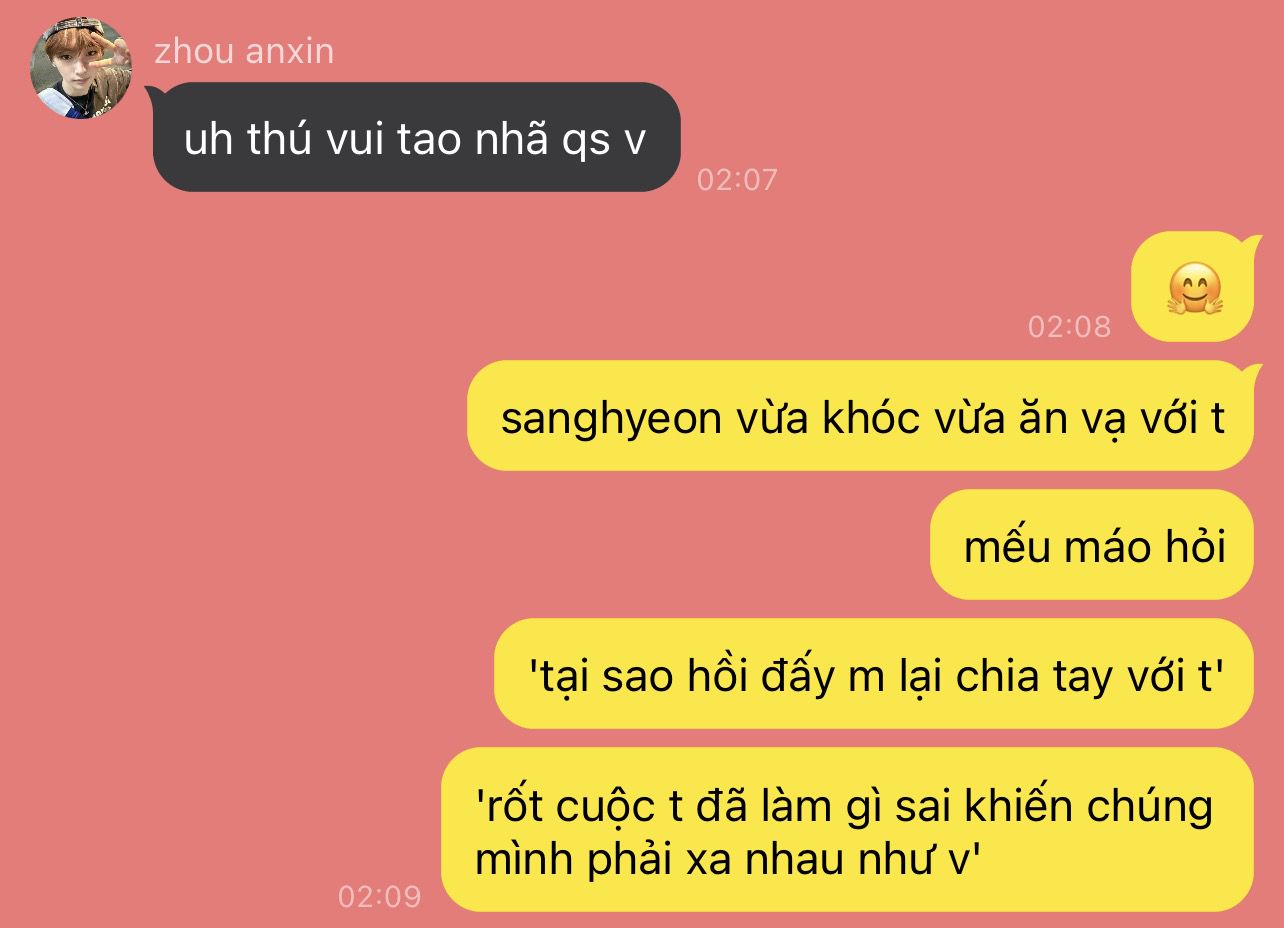Click the word 'uh' starting the gray message

click(x=208, y=139)
